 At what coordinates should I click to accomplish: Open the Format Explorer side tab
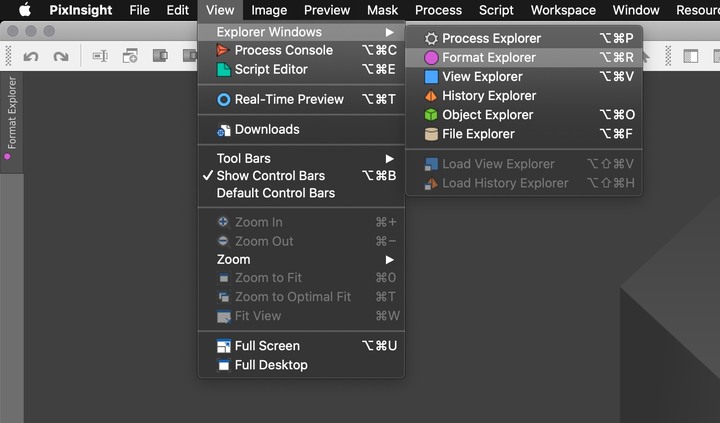pyautogui.click(x=11, y=118)
